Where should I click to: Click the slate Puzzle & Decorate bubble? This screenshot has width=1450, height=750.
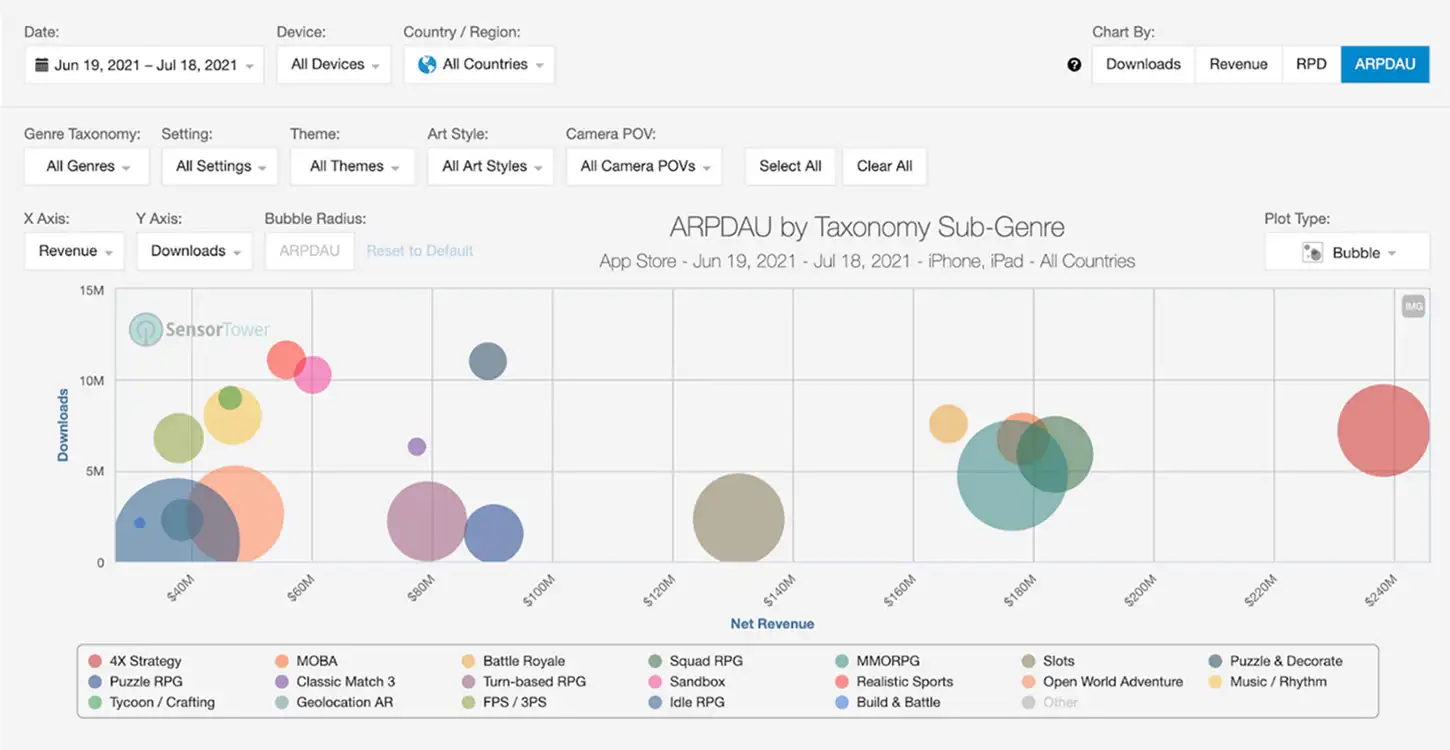[488, 361]
